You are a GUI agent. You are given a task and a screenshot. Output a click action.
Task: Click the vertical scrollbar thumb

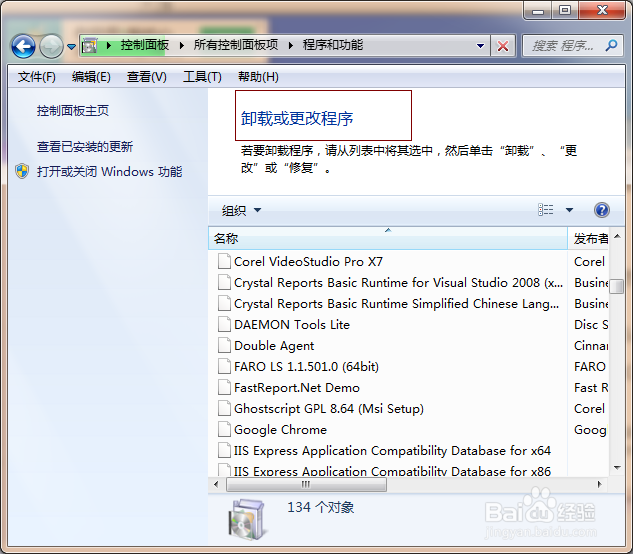point(616,286)
